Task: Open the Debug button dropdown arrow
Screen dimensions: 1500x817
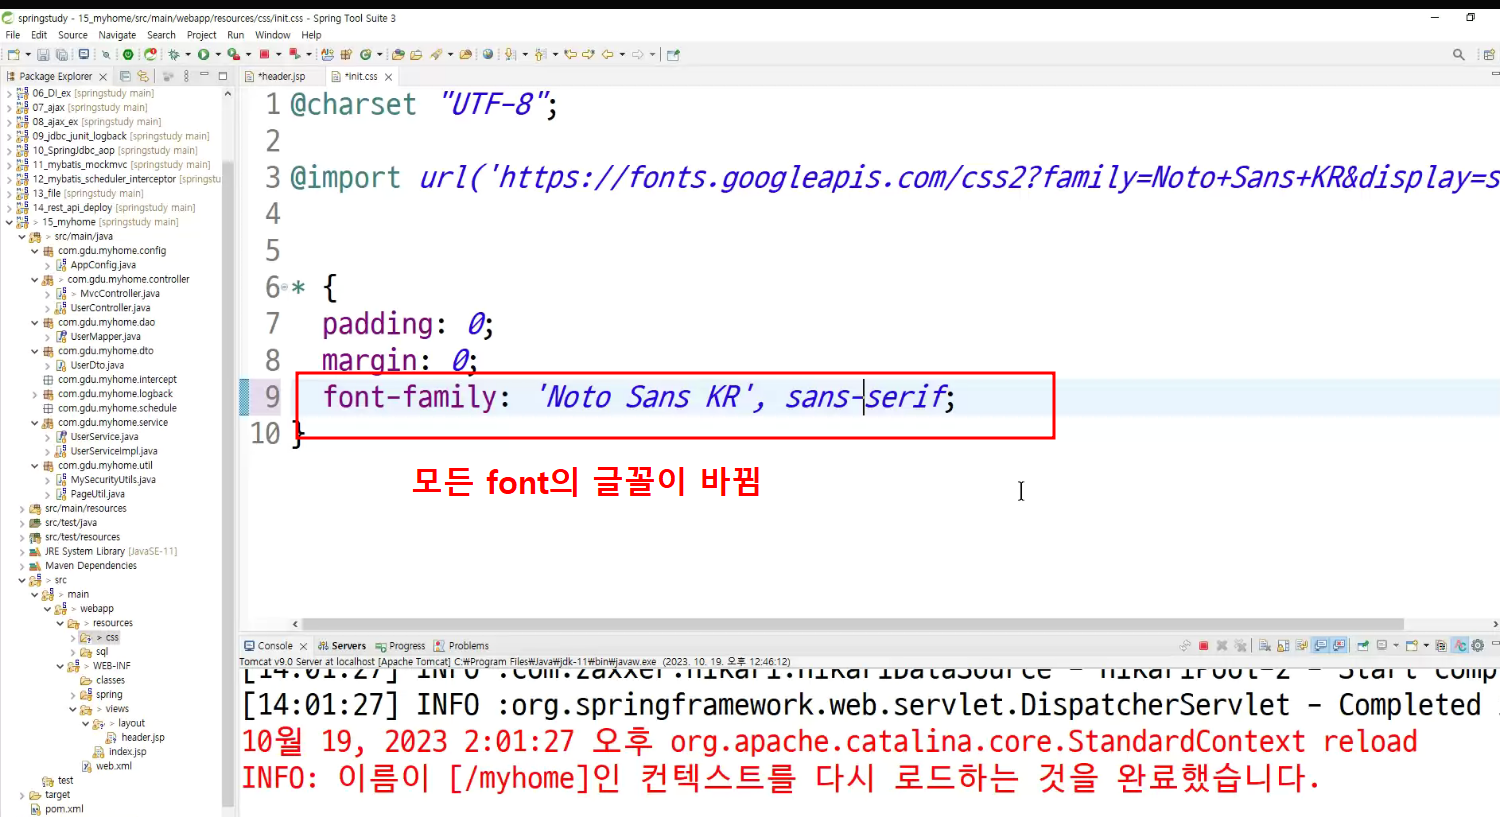Action: tap(188, 54)
